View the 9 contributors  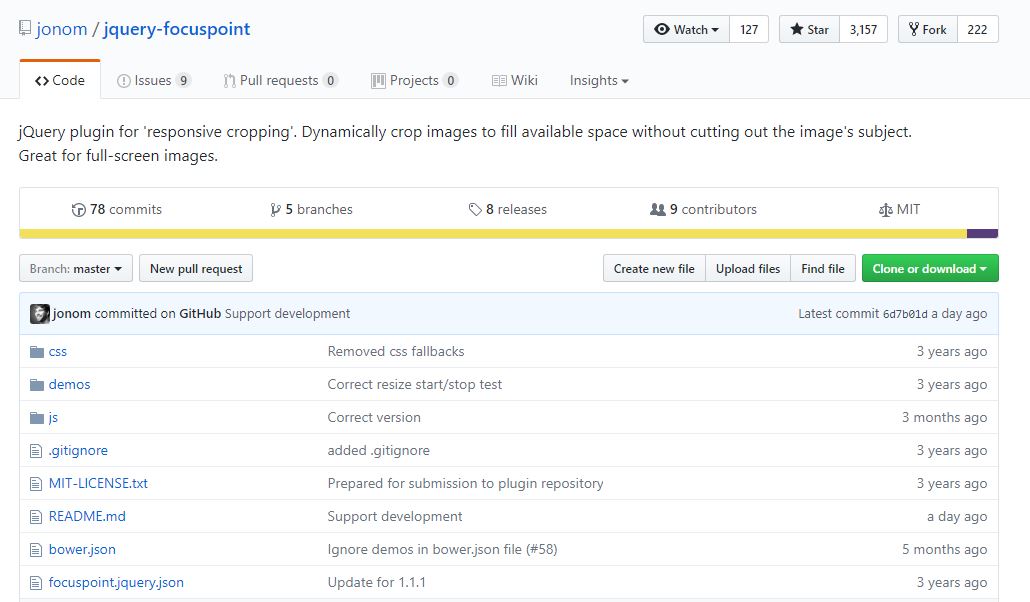pyautogui.click(x=704, y=210)
